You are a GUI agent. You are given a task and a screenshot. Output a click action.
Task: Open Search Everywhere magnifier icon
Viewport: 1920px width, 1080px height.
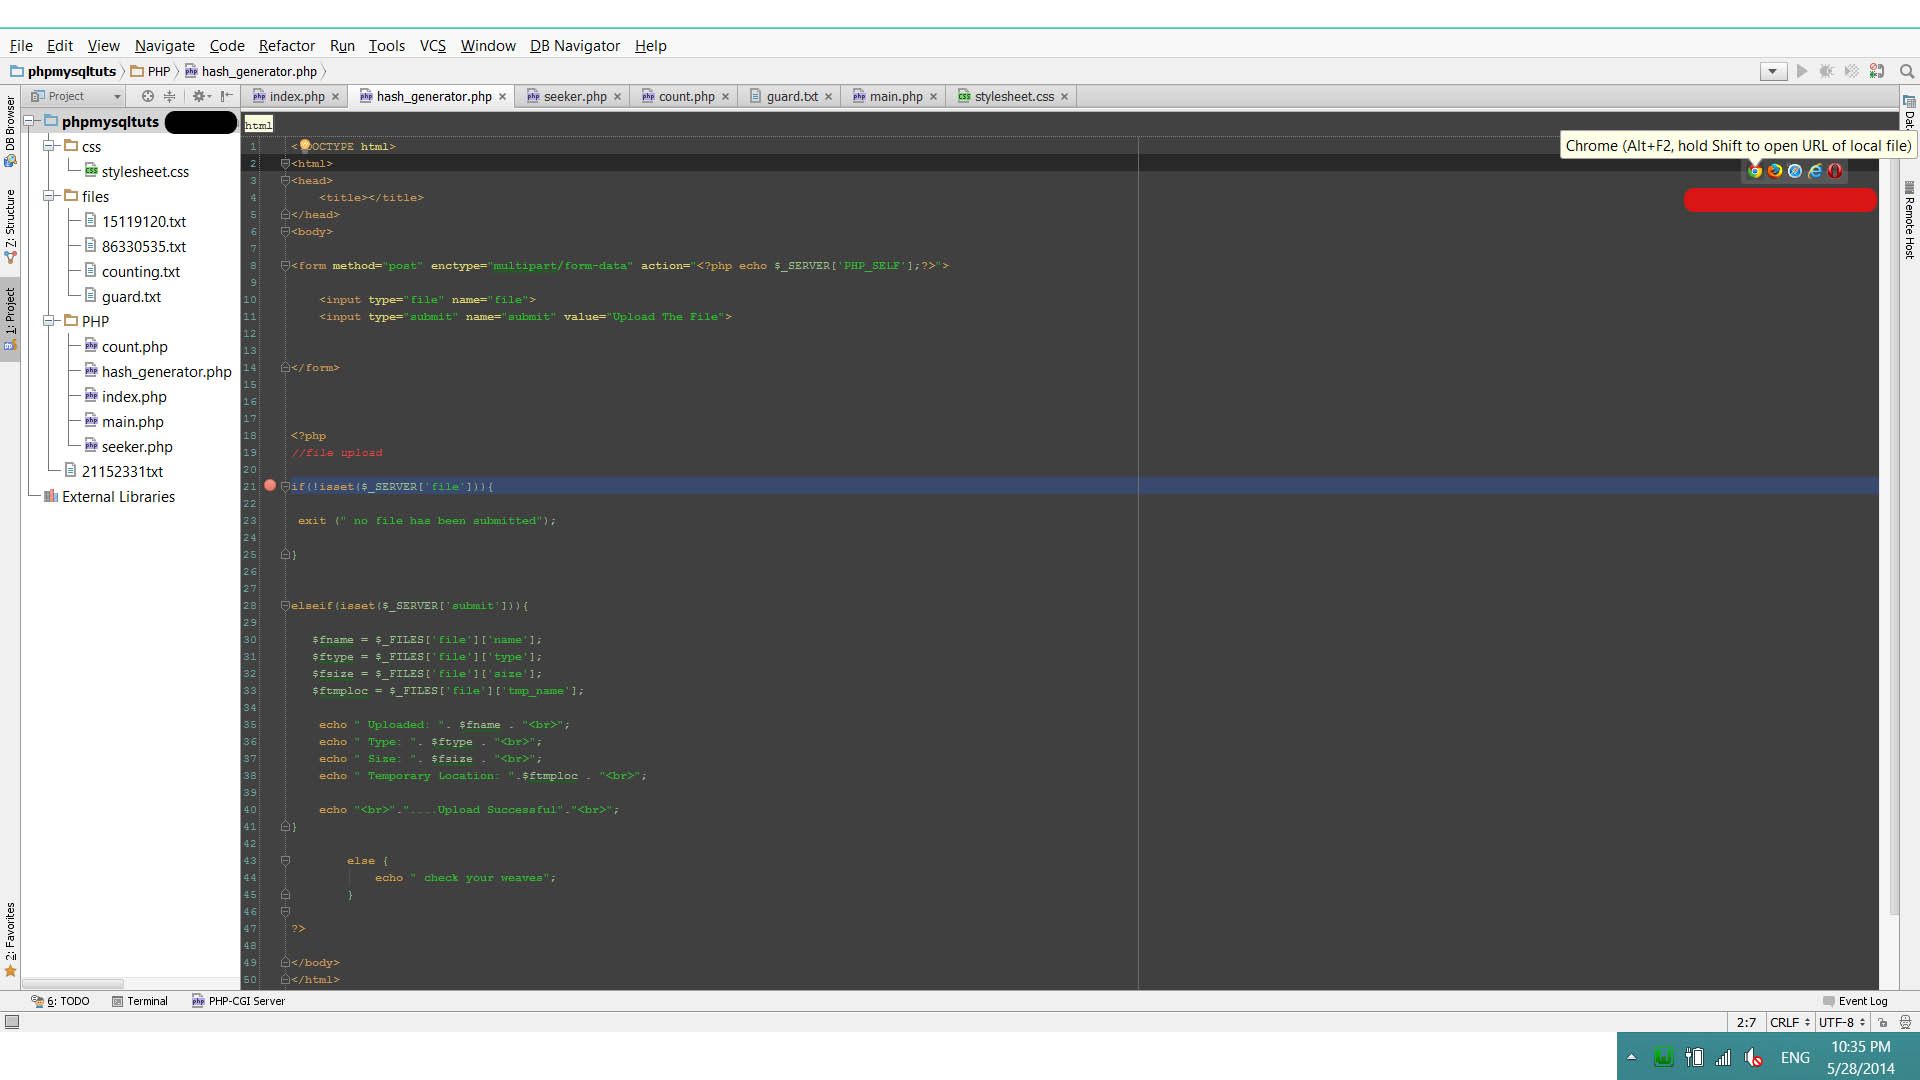pos(1907,71)
